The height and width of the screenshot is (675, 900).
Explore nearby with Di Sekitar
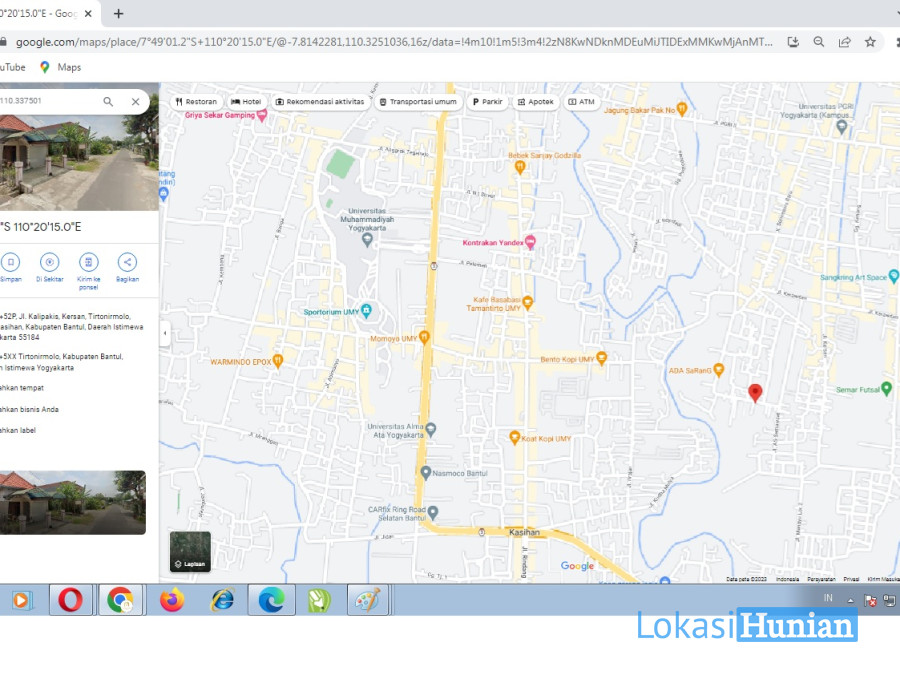click(50, 267)
